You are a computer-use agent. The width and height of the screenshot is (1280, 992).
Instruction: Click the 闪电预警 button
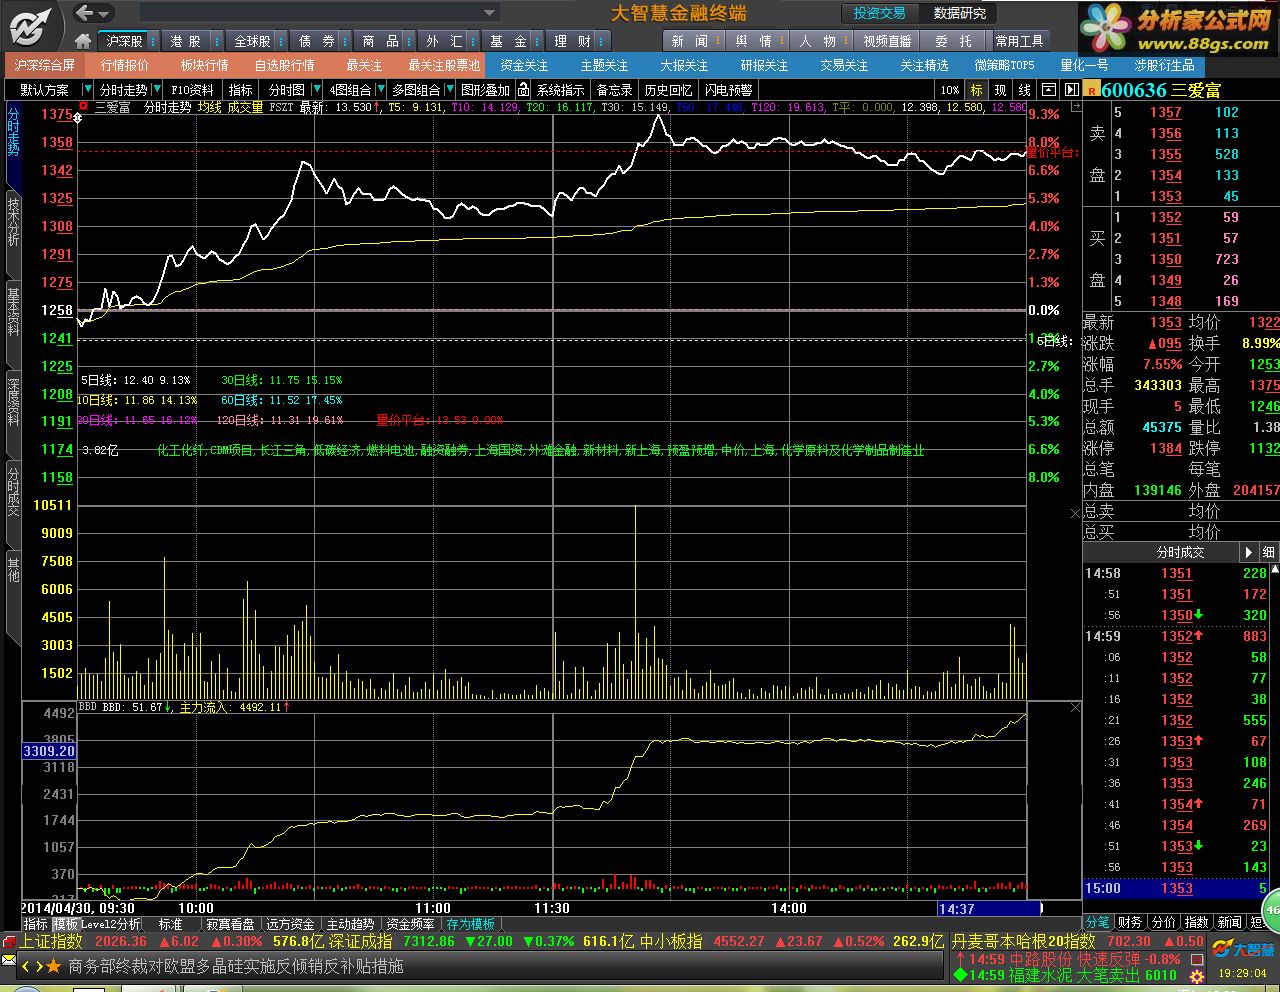pyautogui.click(x=728, y=90)
